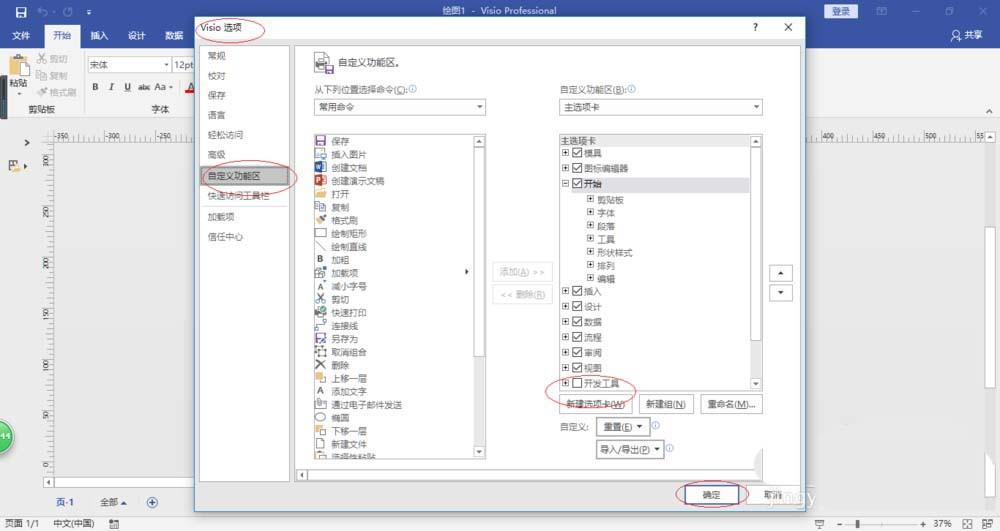
Task: Uncheck the 模具 tab checkbox
Action: click(x=577, y=153)
